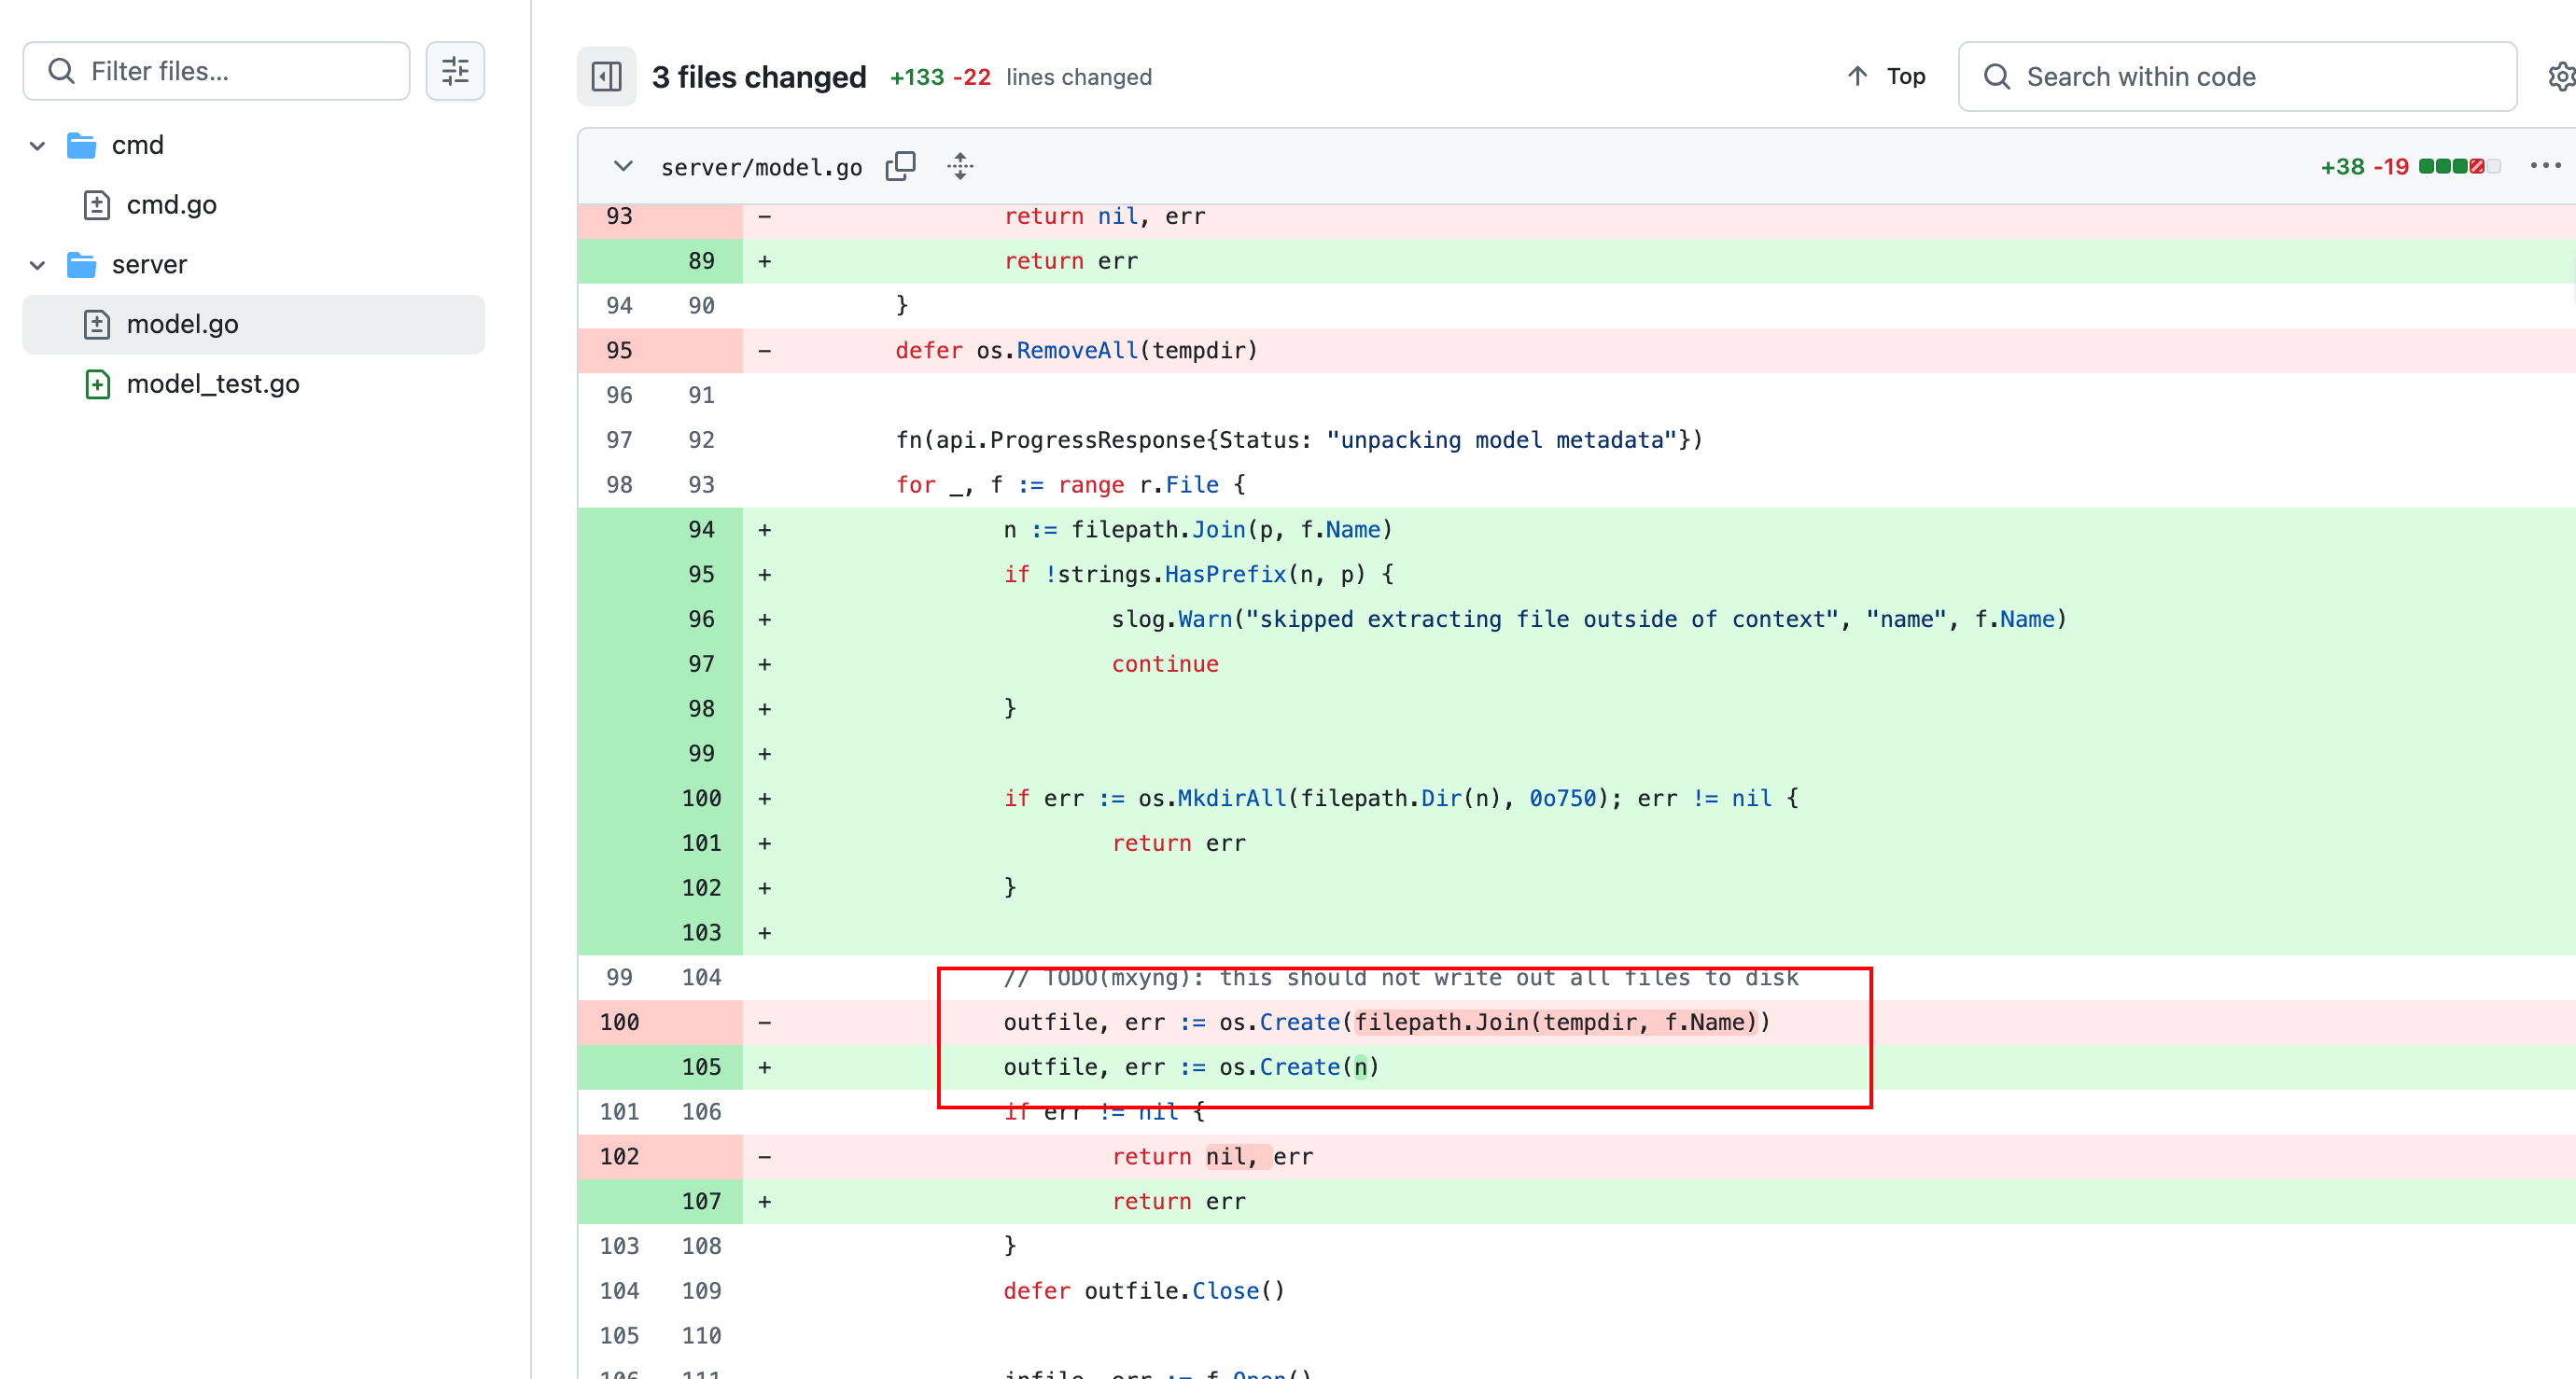The width and height of the screenshot is (2576, 1379).
Task: Open the file filter options icon
Action: 455,71
